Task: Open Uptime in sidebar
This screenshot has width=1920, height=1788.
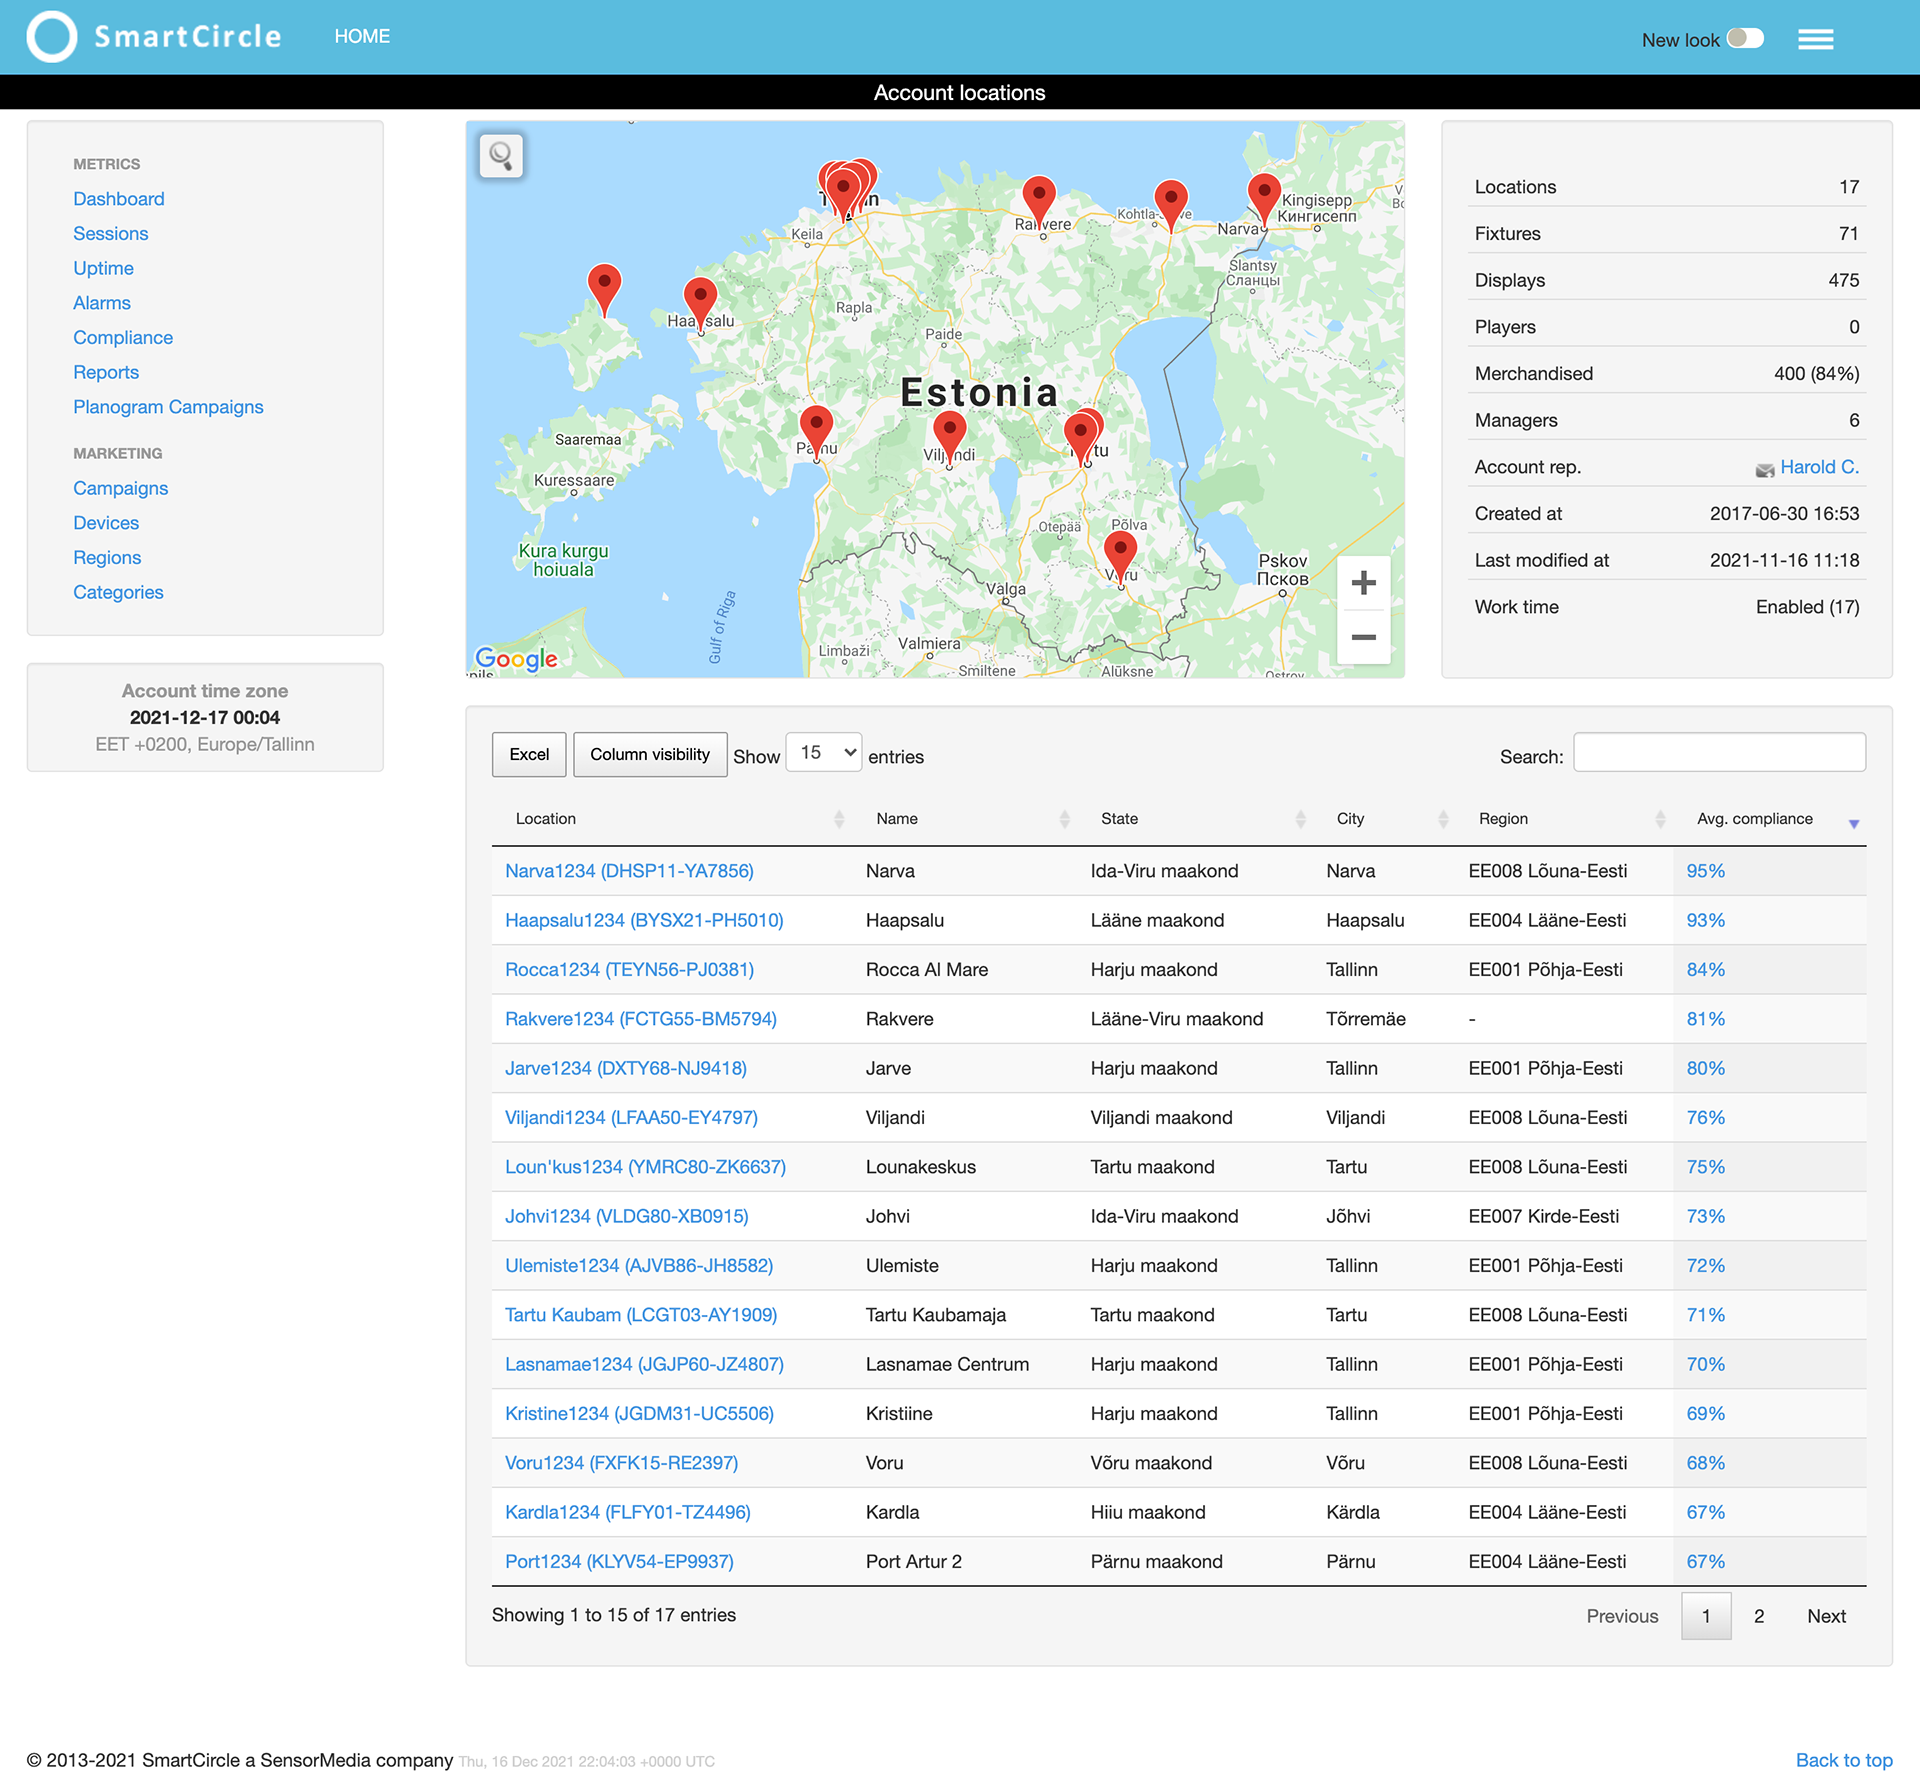Action: click(103, 269)
